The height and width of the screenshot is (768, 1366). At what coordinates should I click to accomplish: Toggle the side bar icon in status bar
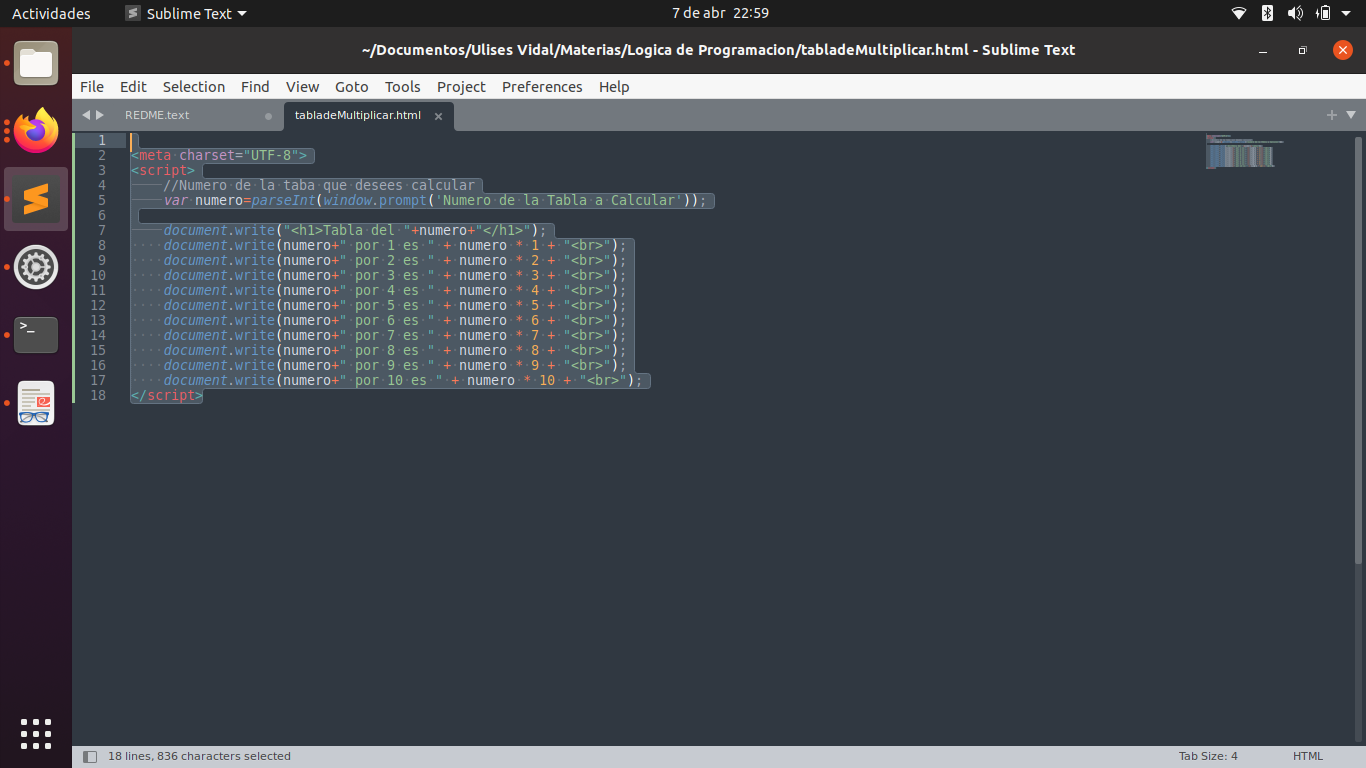point(90,757)
